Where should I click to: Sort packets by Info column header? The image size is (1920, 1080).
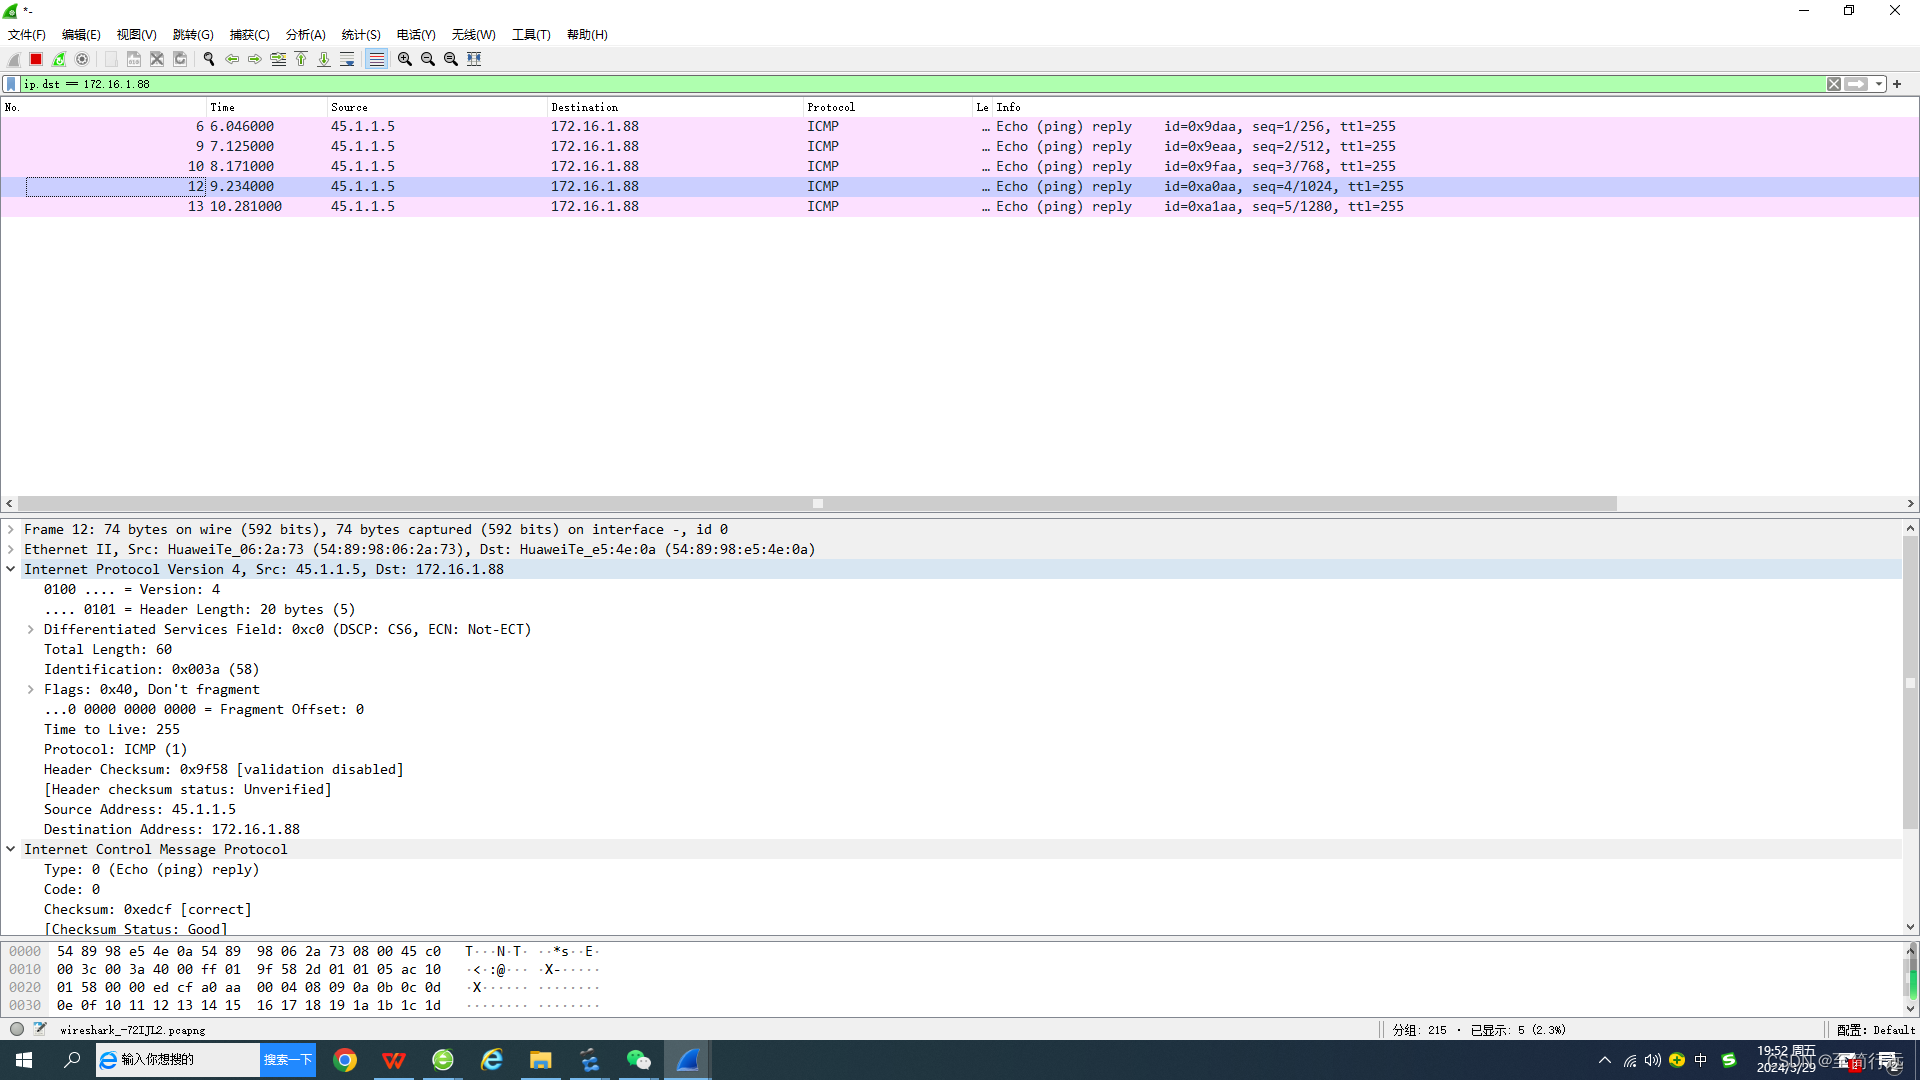[x=1455, y=107]
